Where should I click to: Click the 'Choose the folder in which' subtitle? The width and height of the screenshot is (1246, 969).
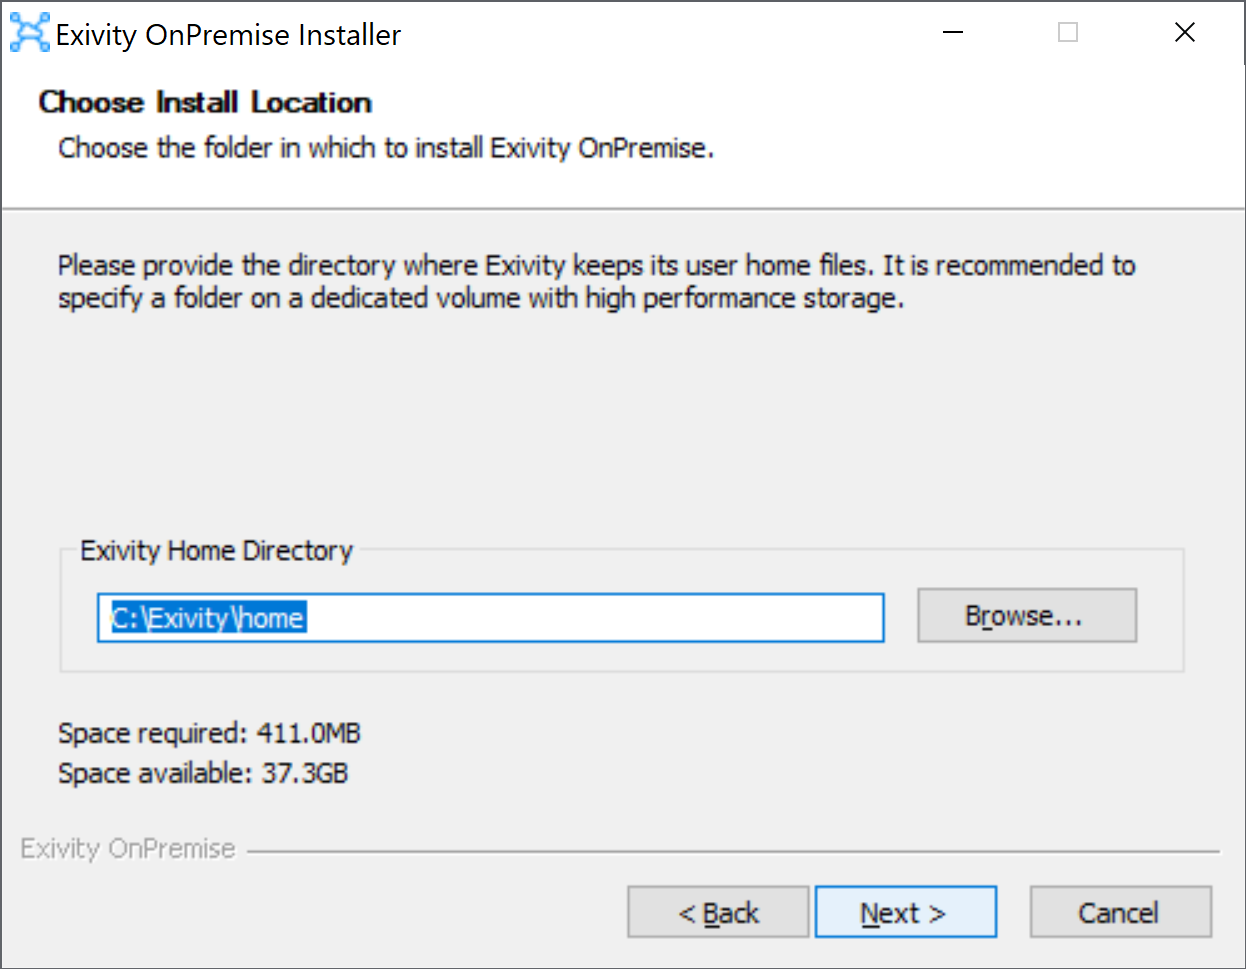point(386,148)
